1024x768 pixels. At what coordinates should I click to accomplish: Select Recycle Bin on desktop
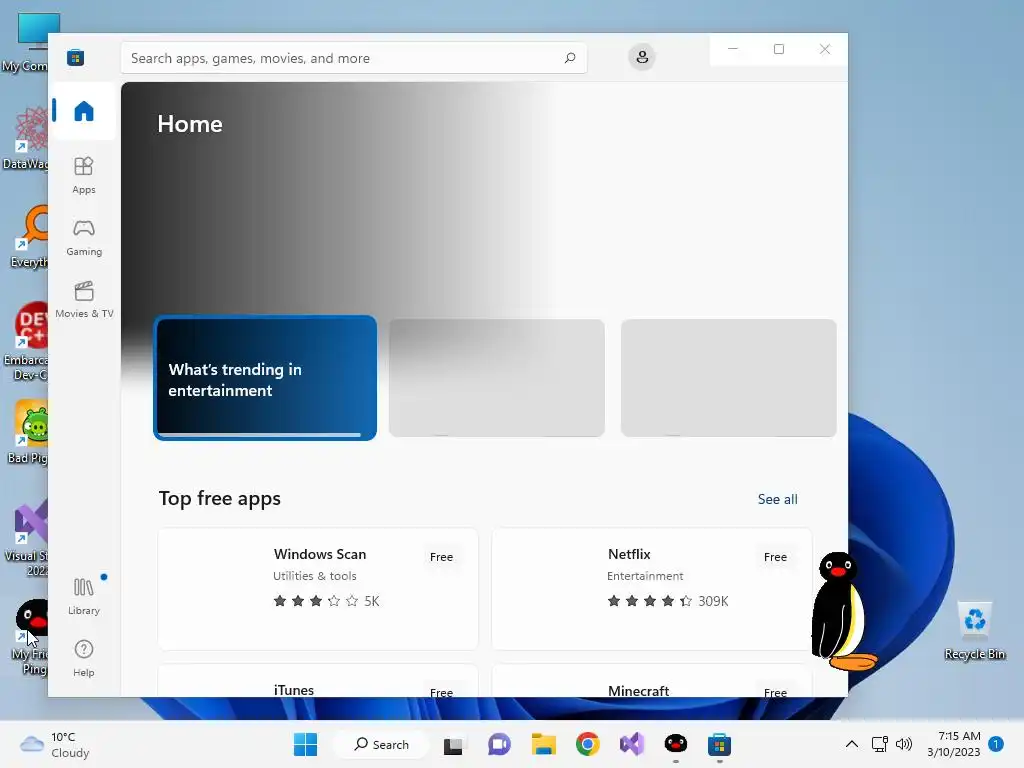click(974, 631)
